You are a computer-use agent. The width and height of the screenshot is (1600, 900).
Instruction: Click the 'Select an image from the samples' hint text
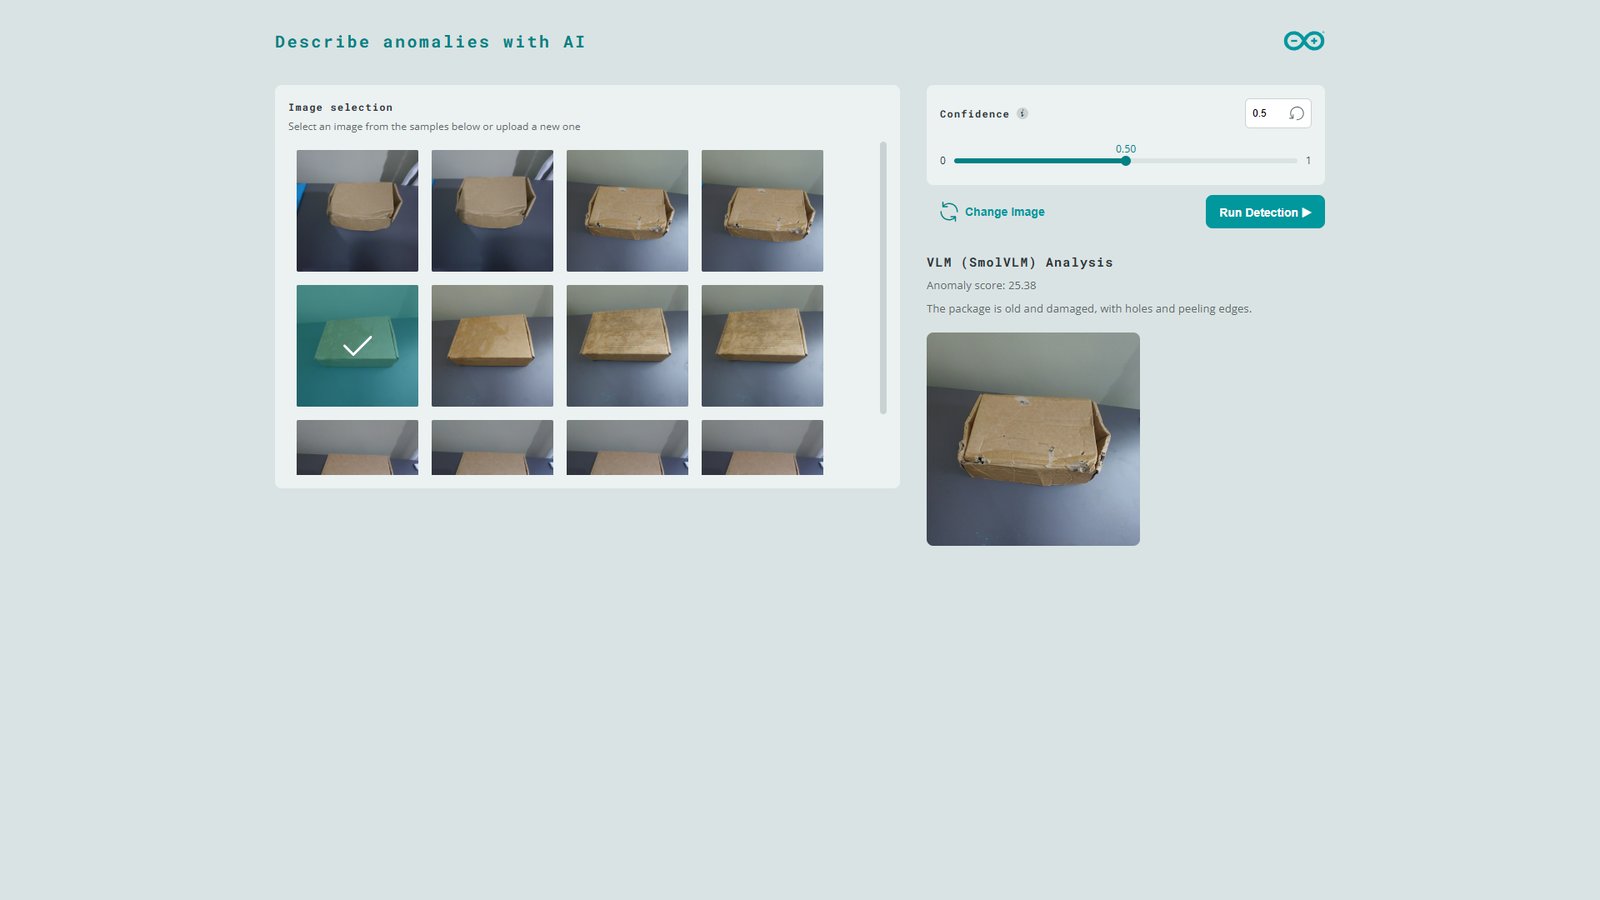pyautogui.click(x=434, y=127)
